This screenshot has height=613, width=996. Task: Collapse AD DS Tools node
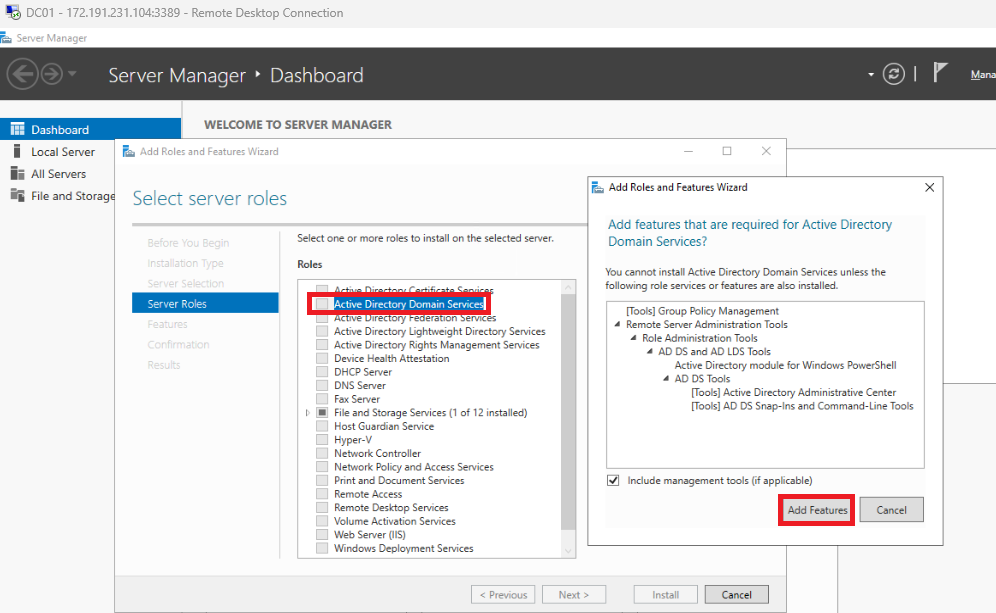click(x=666, y=379)
